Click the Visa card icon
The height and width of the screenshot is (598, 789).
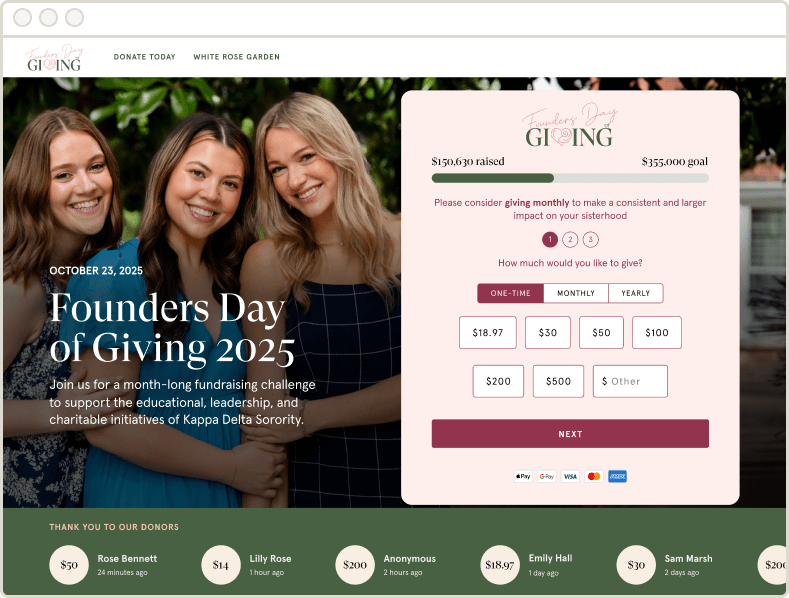pyautogui.click(x=570, y=476)
